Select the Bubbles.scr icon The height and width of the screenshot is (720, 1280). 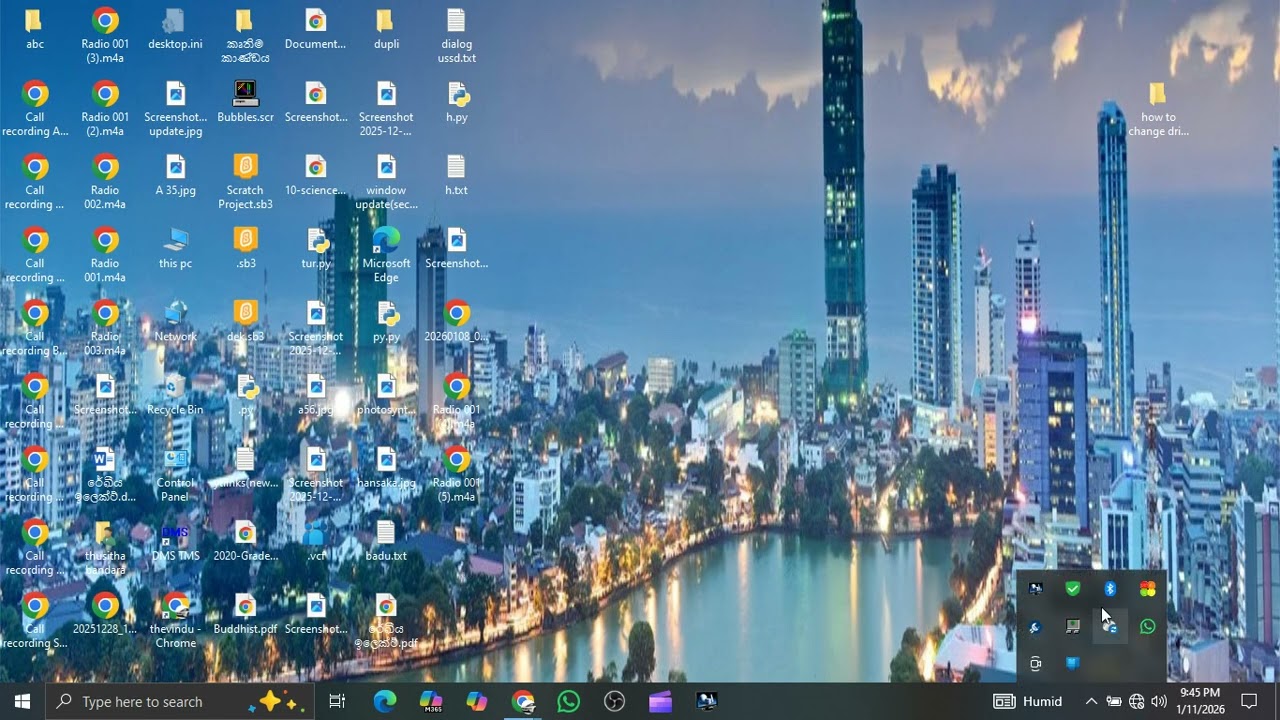[x=245, y=102]
